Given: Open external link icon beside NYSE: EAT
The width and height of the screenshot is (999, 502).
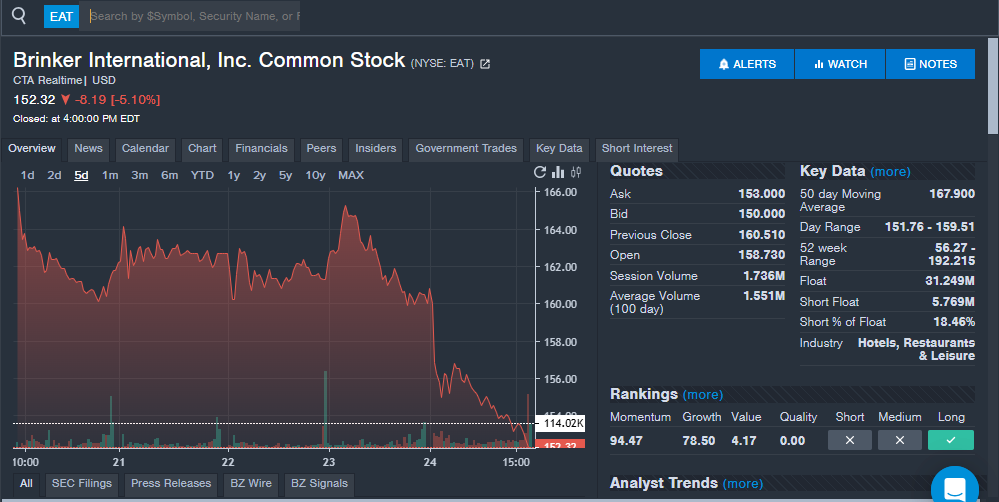Looking at the screenshot, I should click(485, 64).
